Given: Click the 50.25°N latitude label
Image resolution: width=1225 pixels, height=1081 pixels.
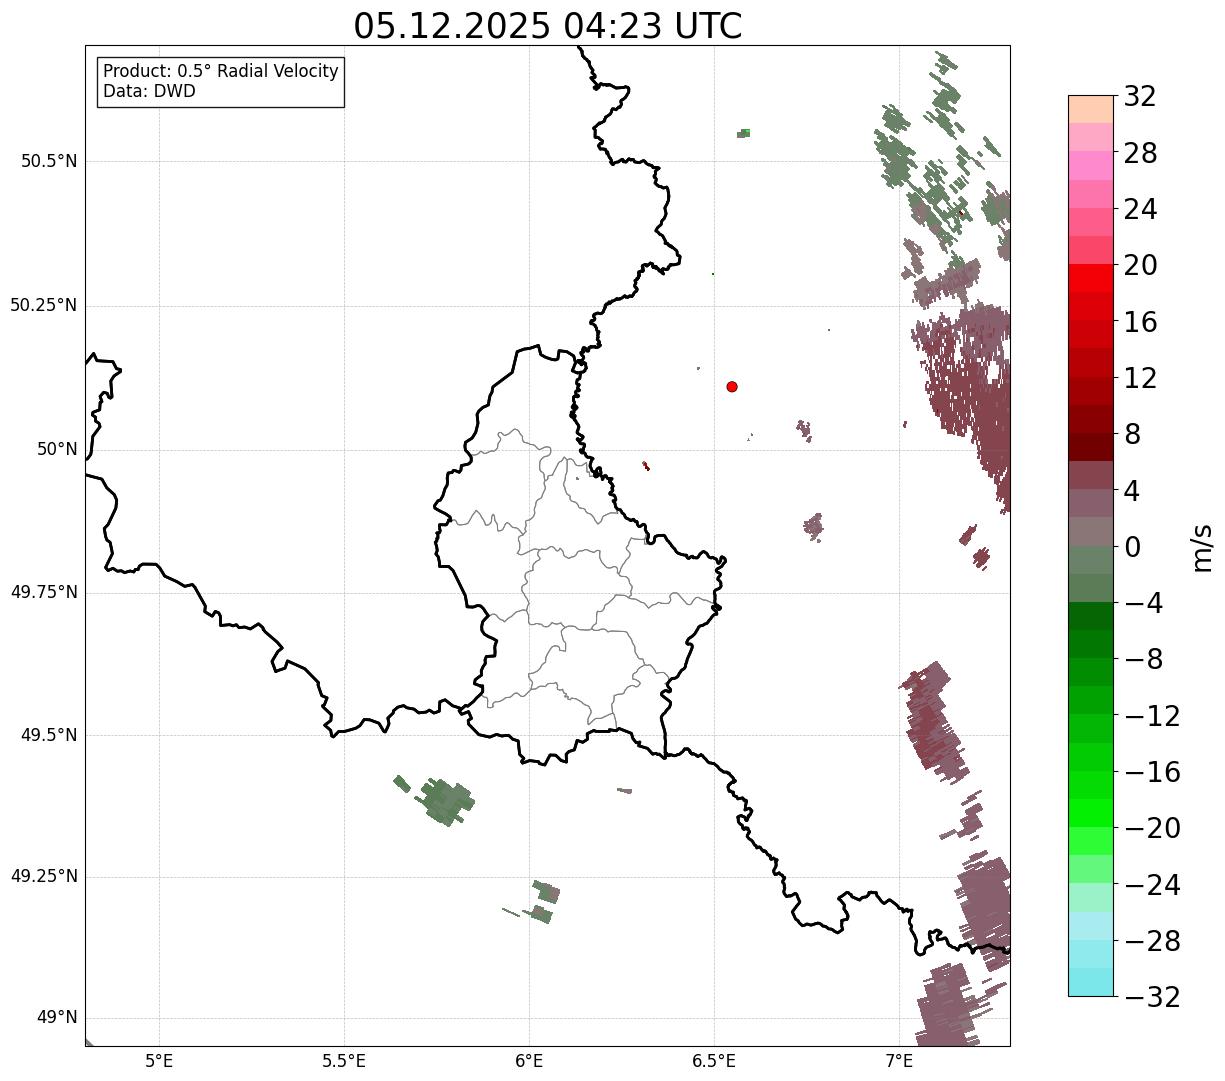Looking at the screenshot, I should pos(44,305).
